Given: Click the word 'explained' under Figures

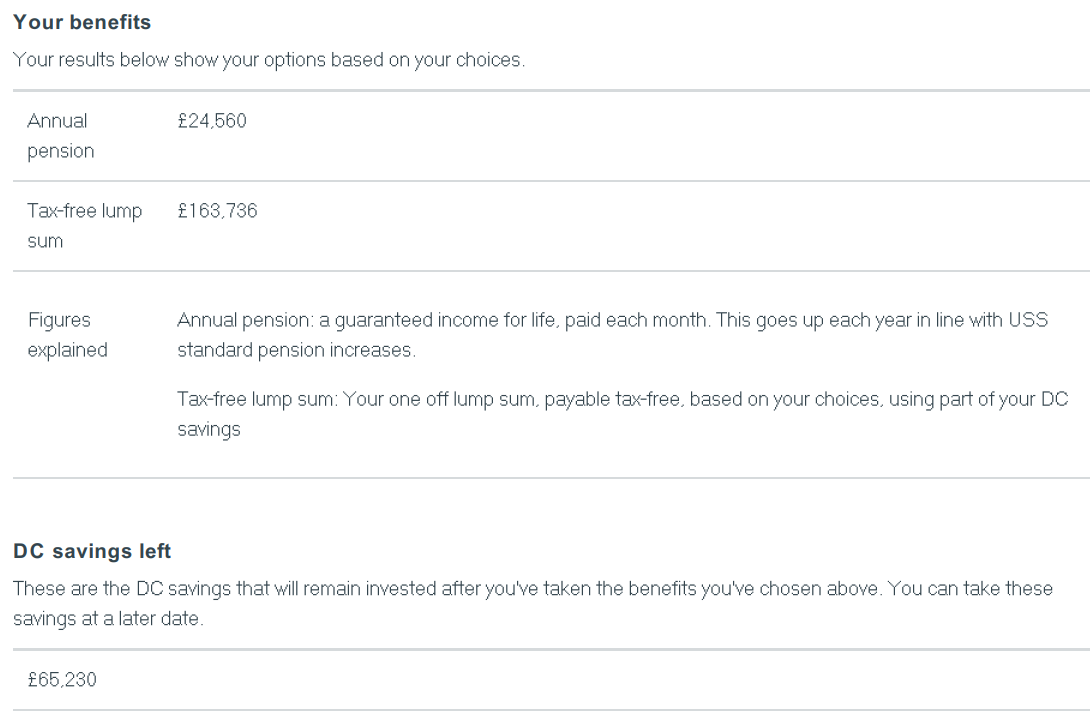Looking at the screenshot, I should click(x=67, y=350).
